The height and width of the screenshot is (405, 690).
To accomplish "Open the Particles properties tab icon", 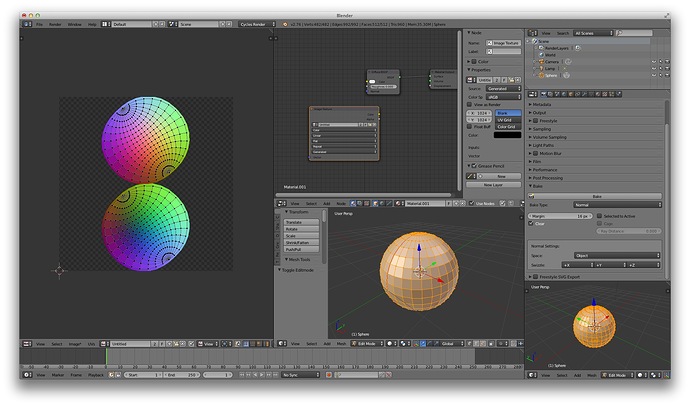I will 611,94.
